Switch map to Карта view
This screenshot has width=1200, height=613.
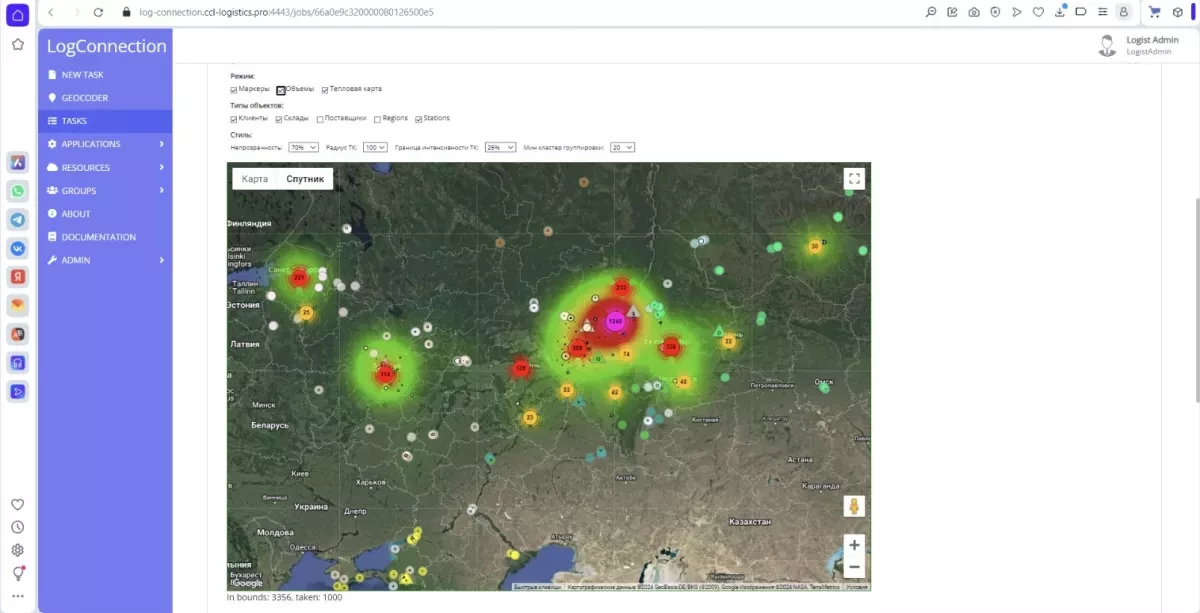pyautogui.click(x=255, y=179)
